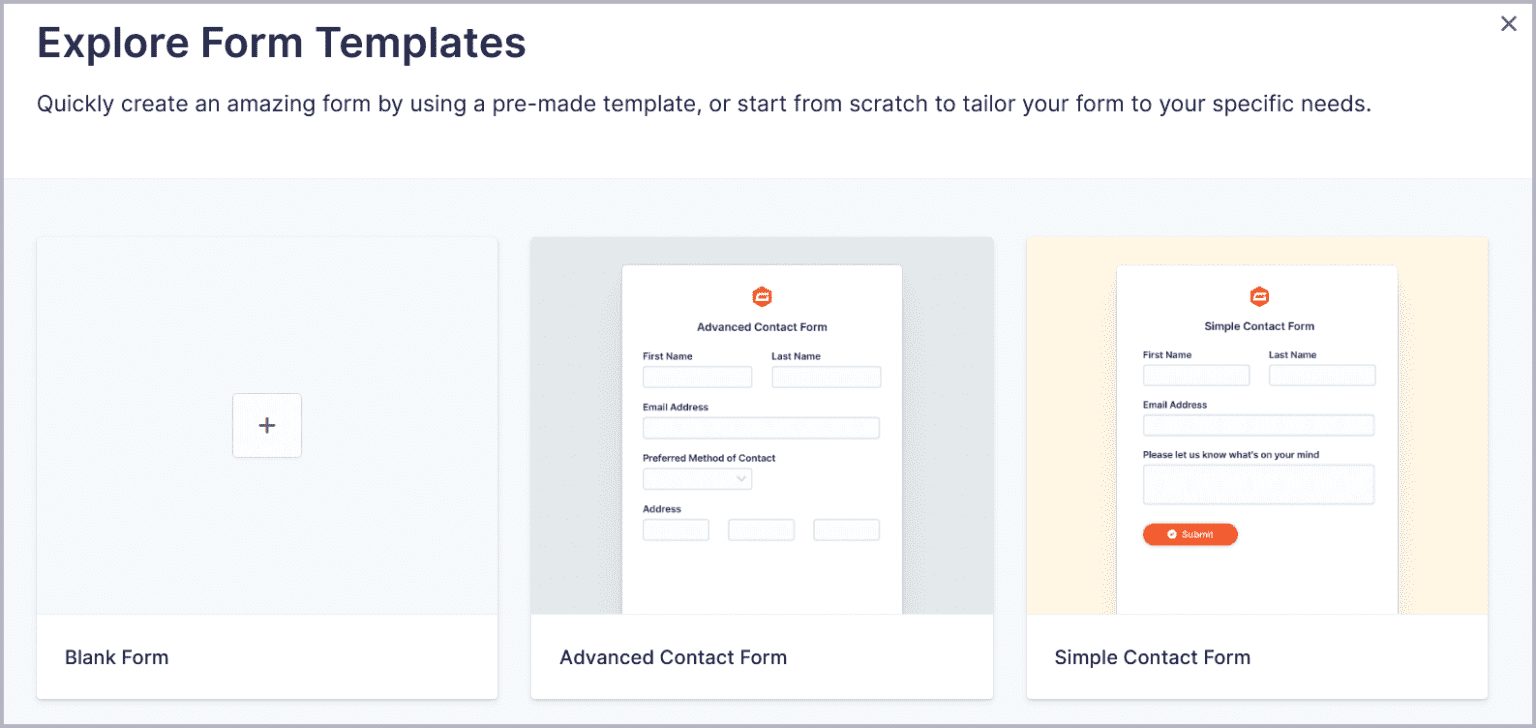Select the Blank Form template label
1536x728 pixels.
(117, 657)
